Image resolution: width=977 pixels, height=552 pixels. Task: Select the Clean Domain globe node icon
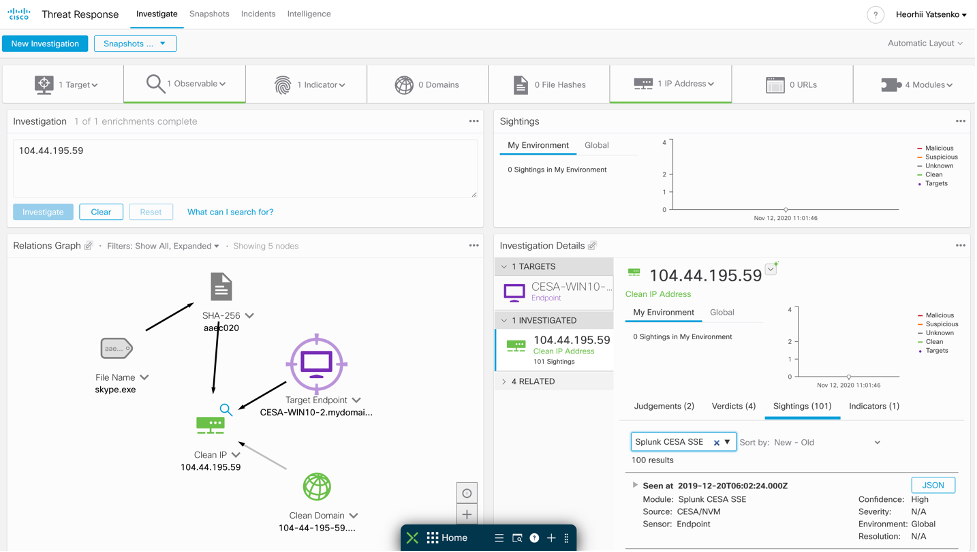click(317, 487)
